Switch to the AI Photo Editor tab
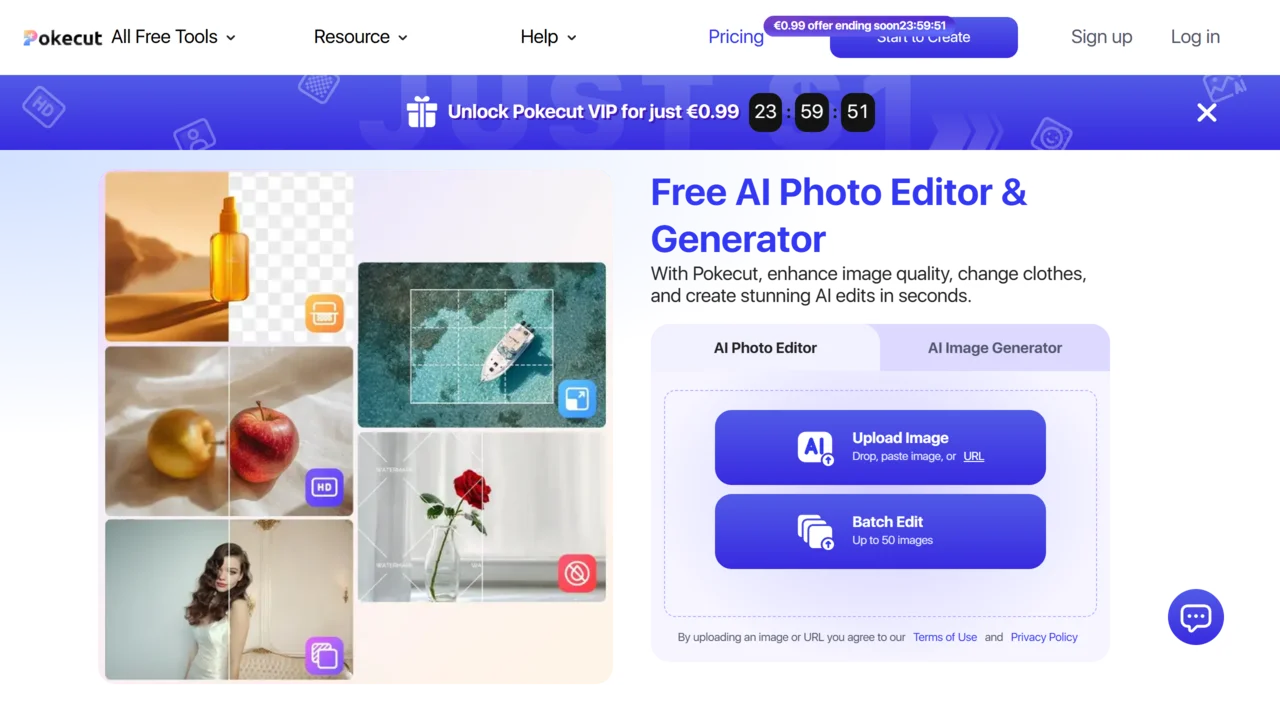 click(765, 348)
